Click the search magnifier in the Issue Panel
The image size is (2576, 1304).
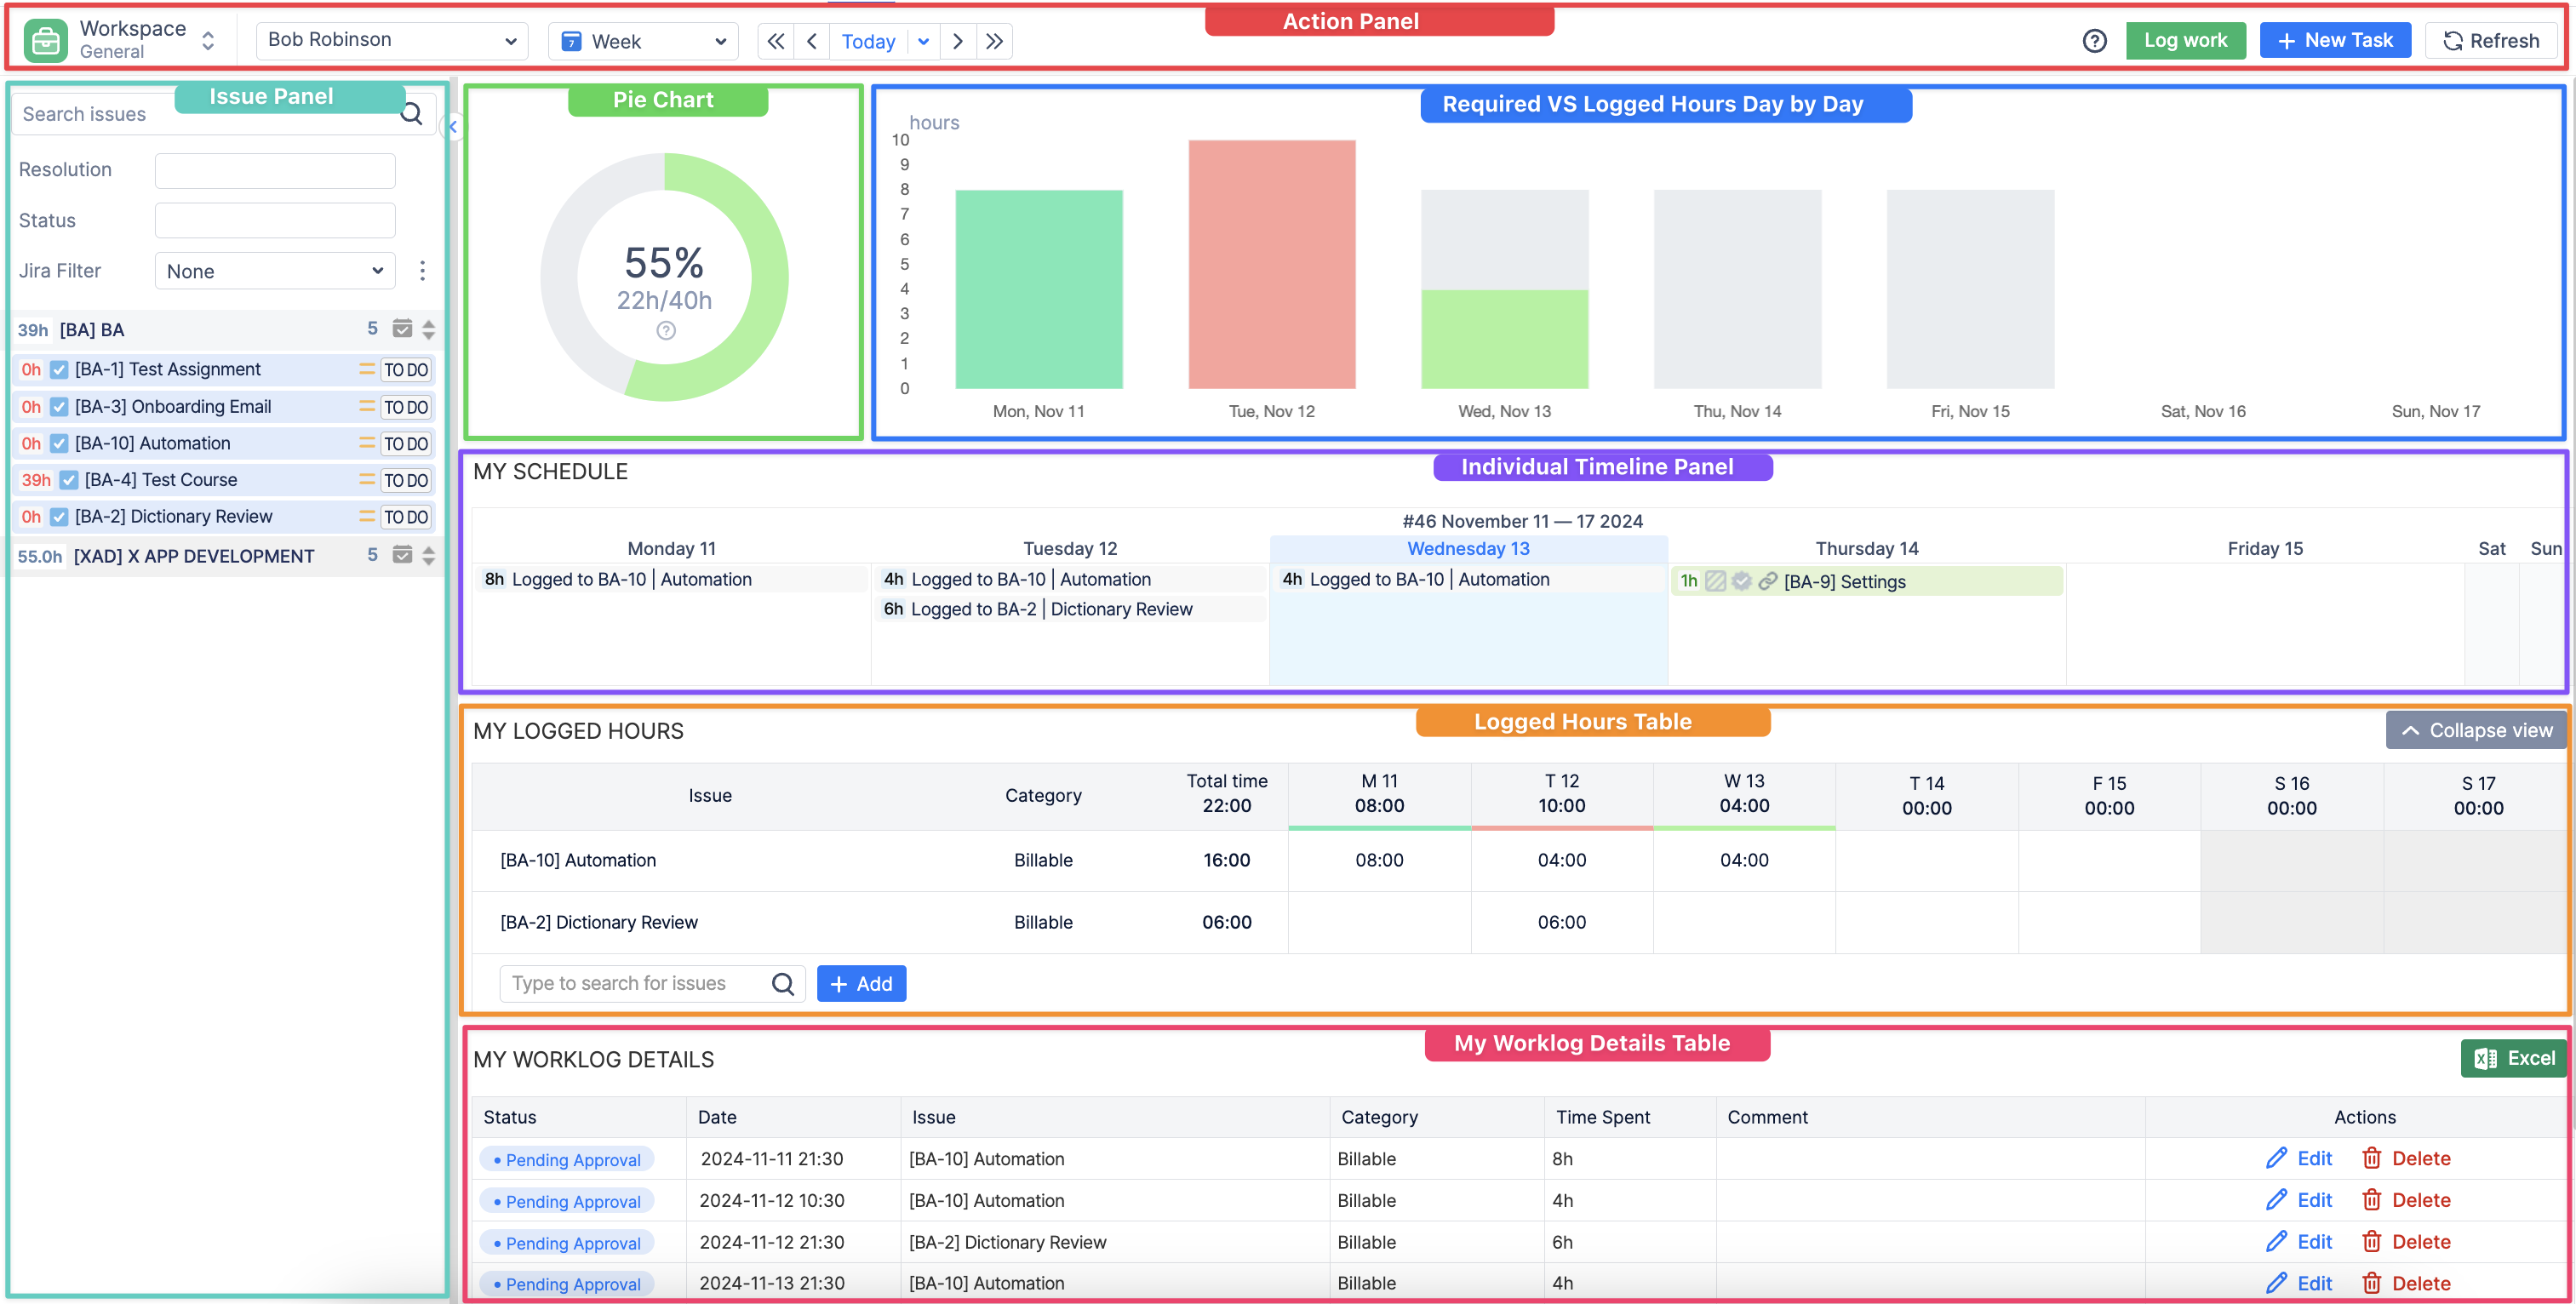[411, 113]
